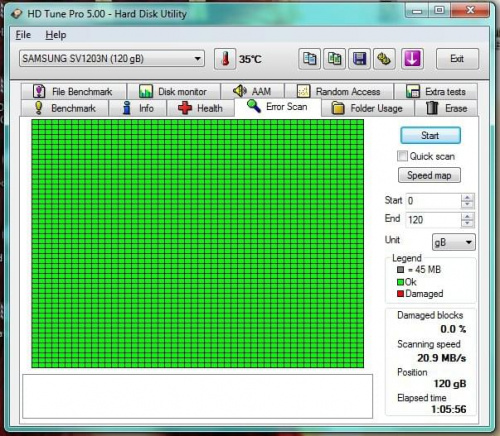
Task: Click the thermometer temperature icon
Action: (225, 59)
